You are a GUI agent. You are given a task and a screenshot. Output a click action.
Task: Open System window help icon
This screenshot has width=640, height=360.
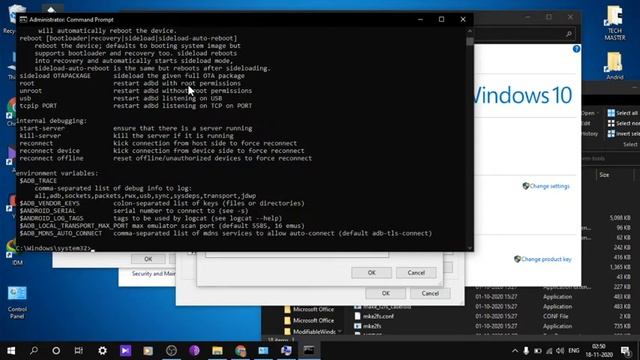(x=576, y=49)
